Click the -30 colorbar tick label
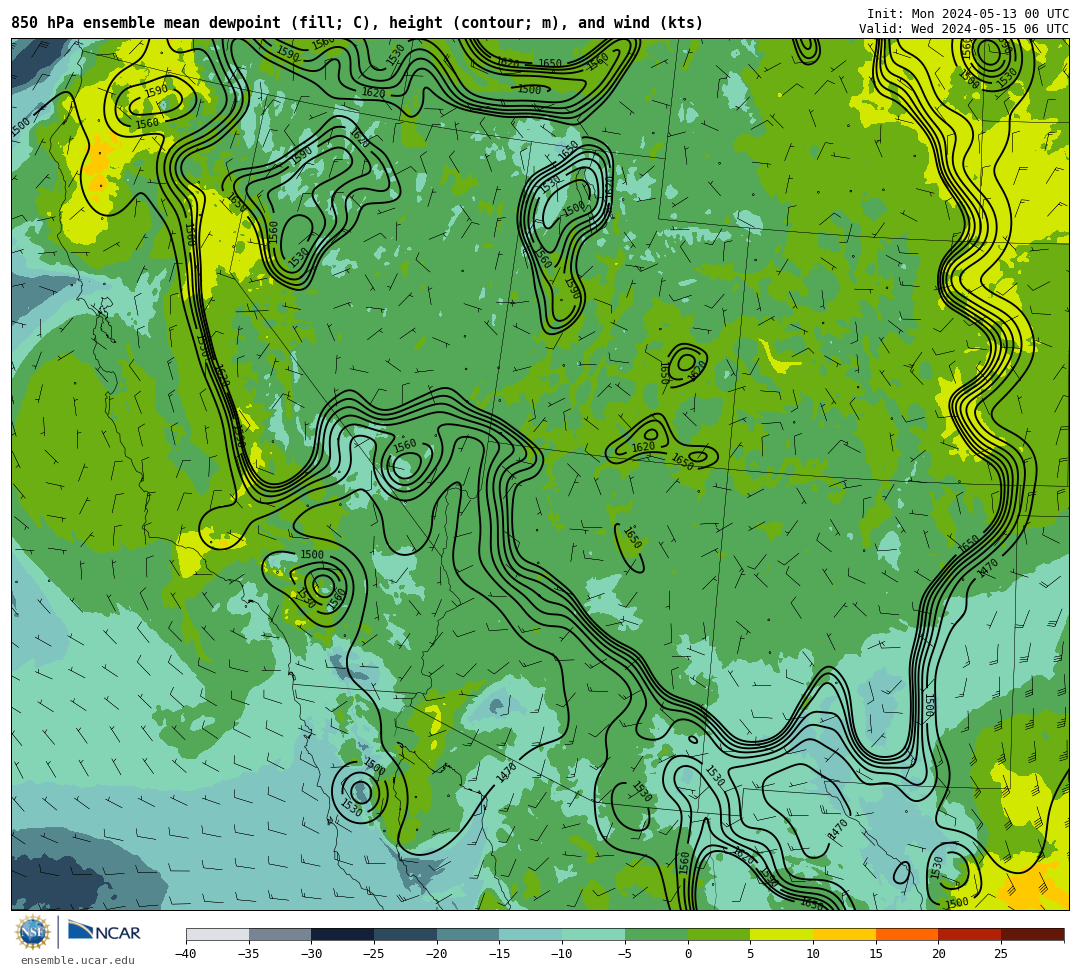The width and height of the screenshot is (1080, 973). tap(311, 954)
